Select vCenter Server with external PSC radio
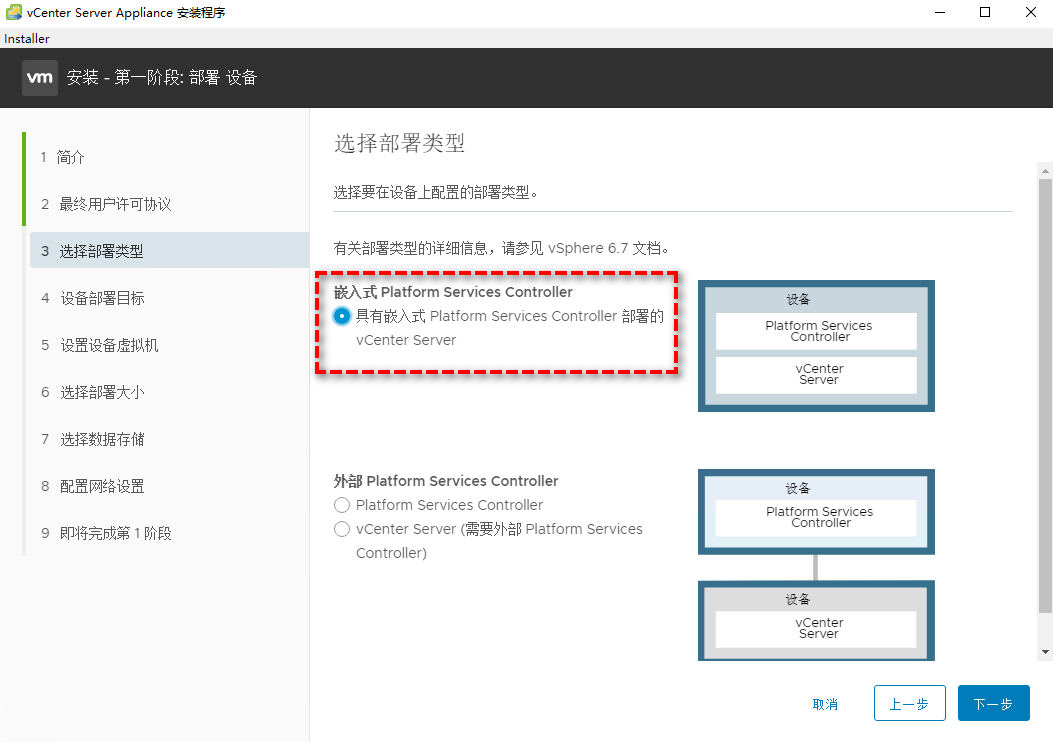This screenshot has height=742, width=1053. tap(342, 529)
